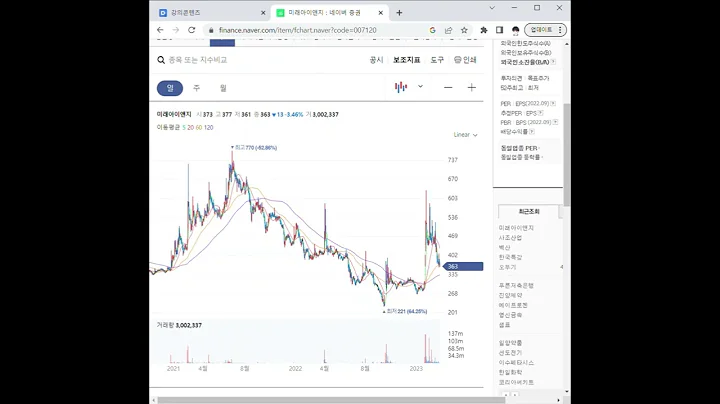Open the 보조지표 menu
The height and width of the screenshot is (404, 720).
click(406, 60)
